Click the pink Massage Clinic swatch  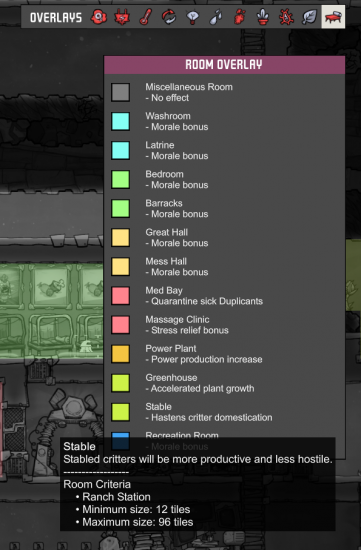click(120, 325)
